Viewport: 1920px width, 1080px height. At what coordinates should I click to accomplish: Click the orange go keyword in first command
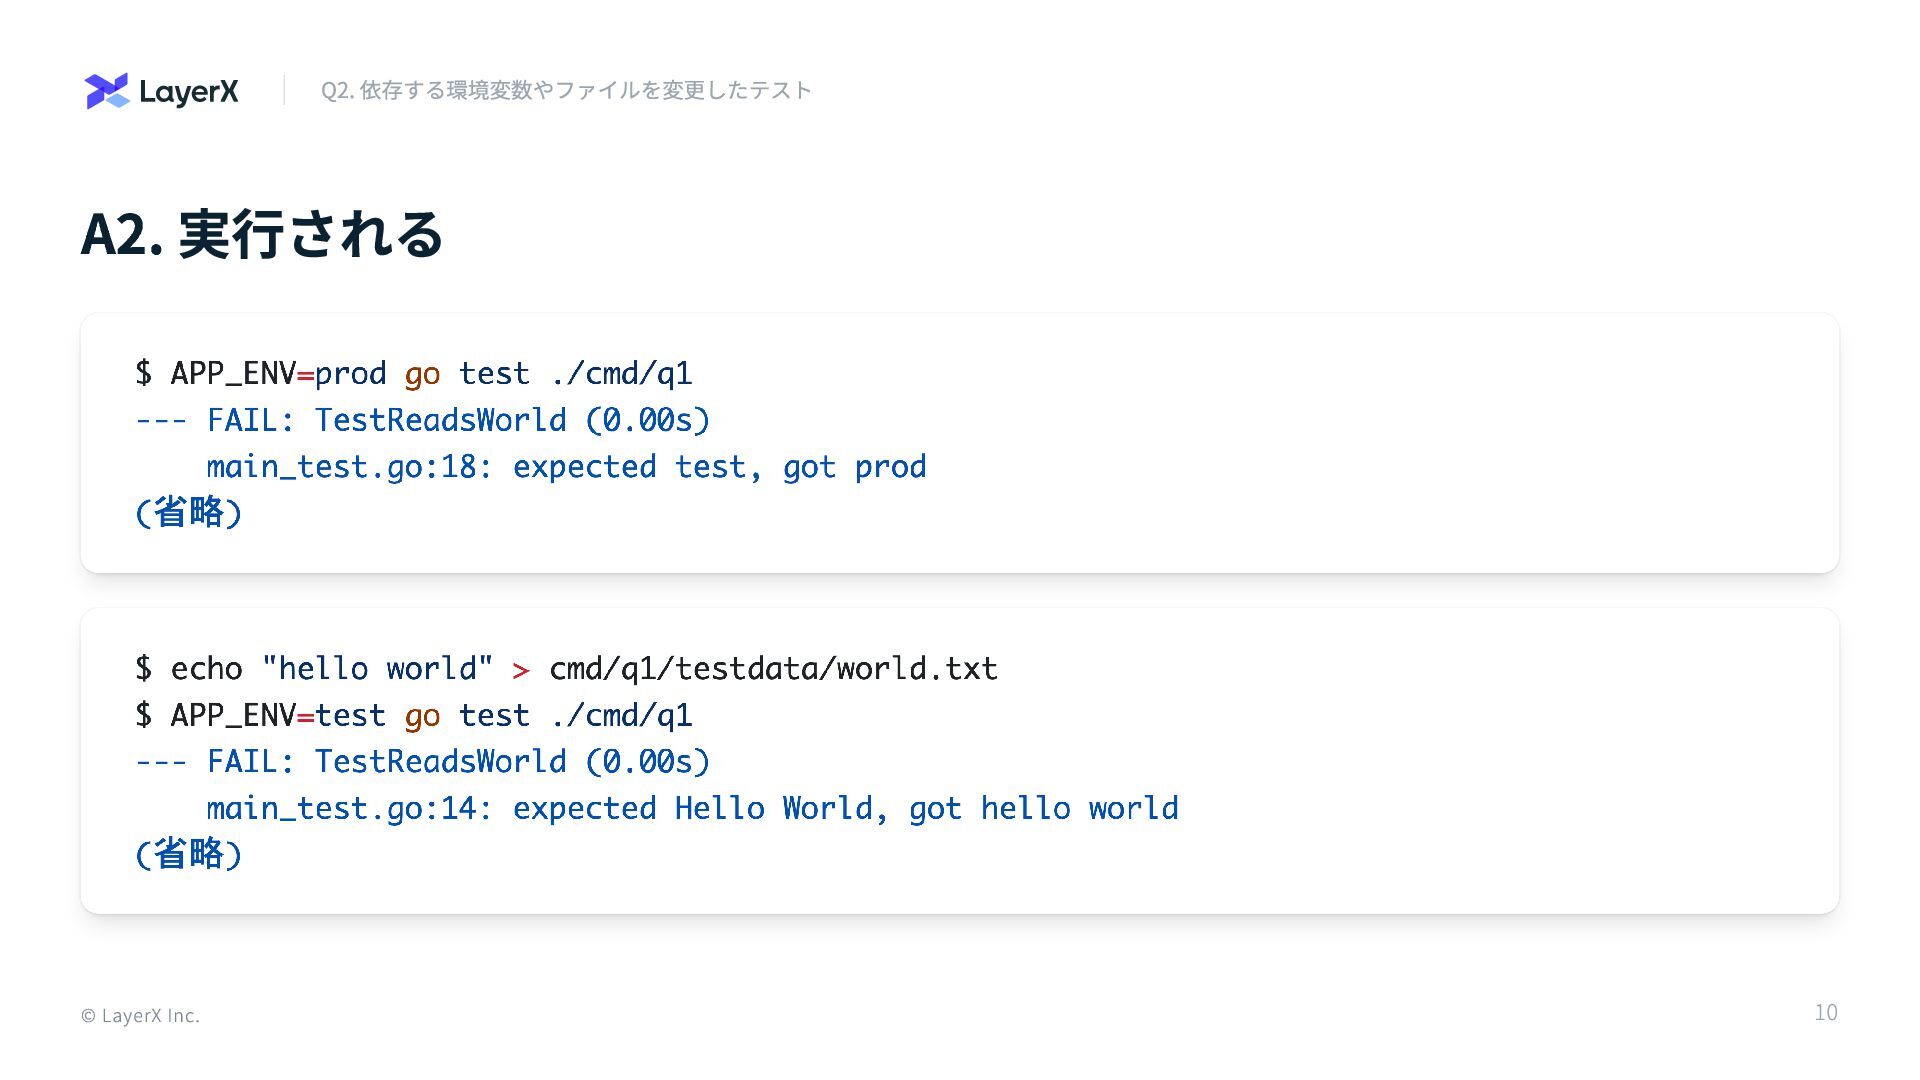click(x=422, y=376)
